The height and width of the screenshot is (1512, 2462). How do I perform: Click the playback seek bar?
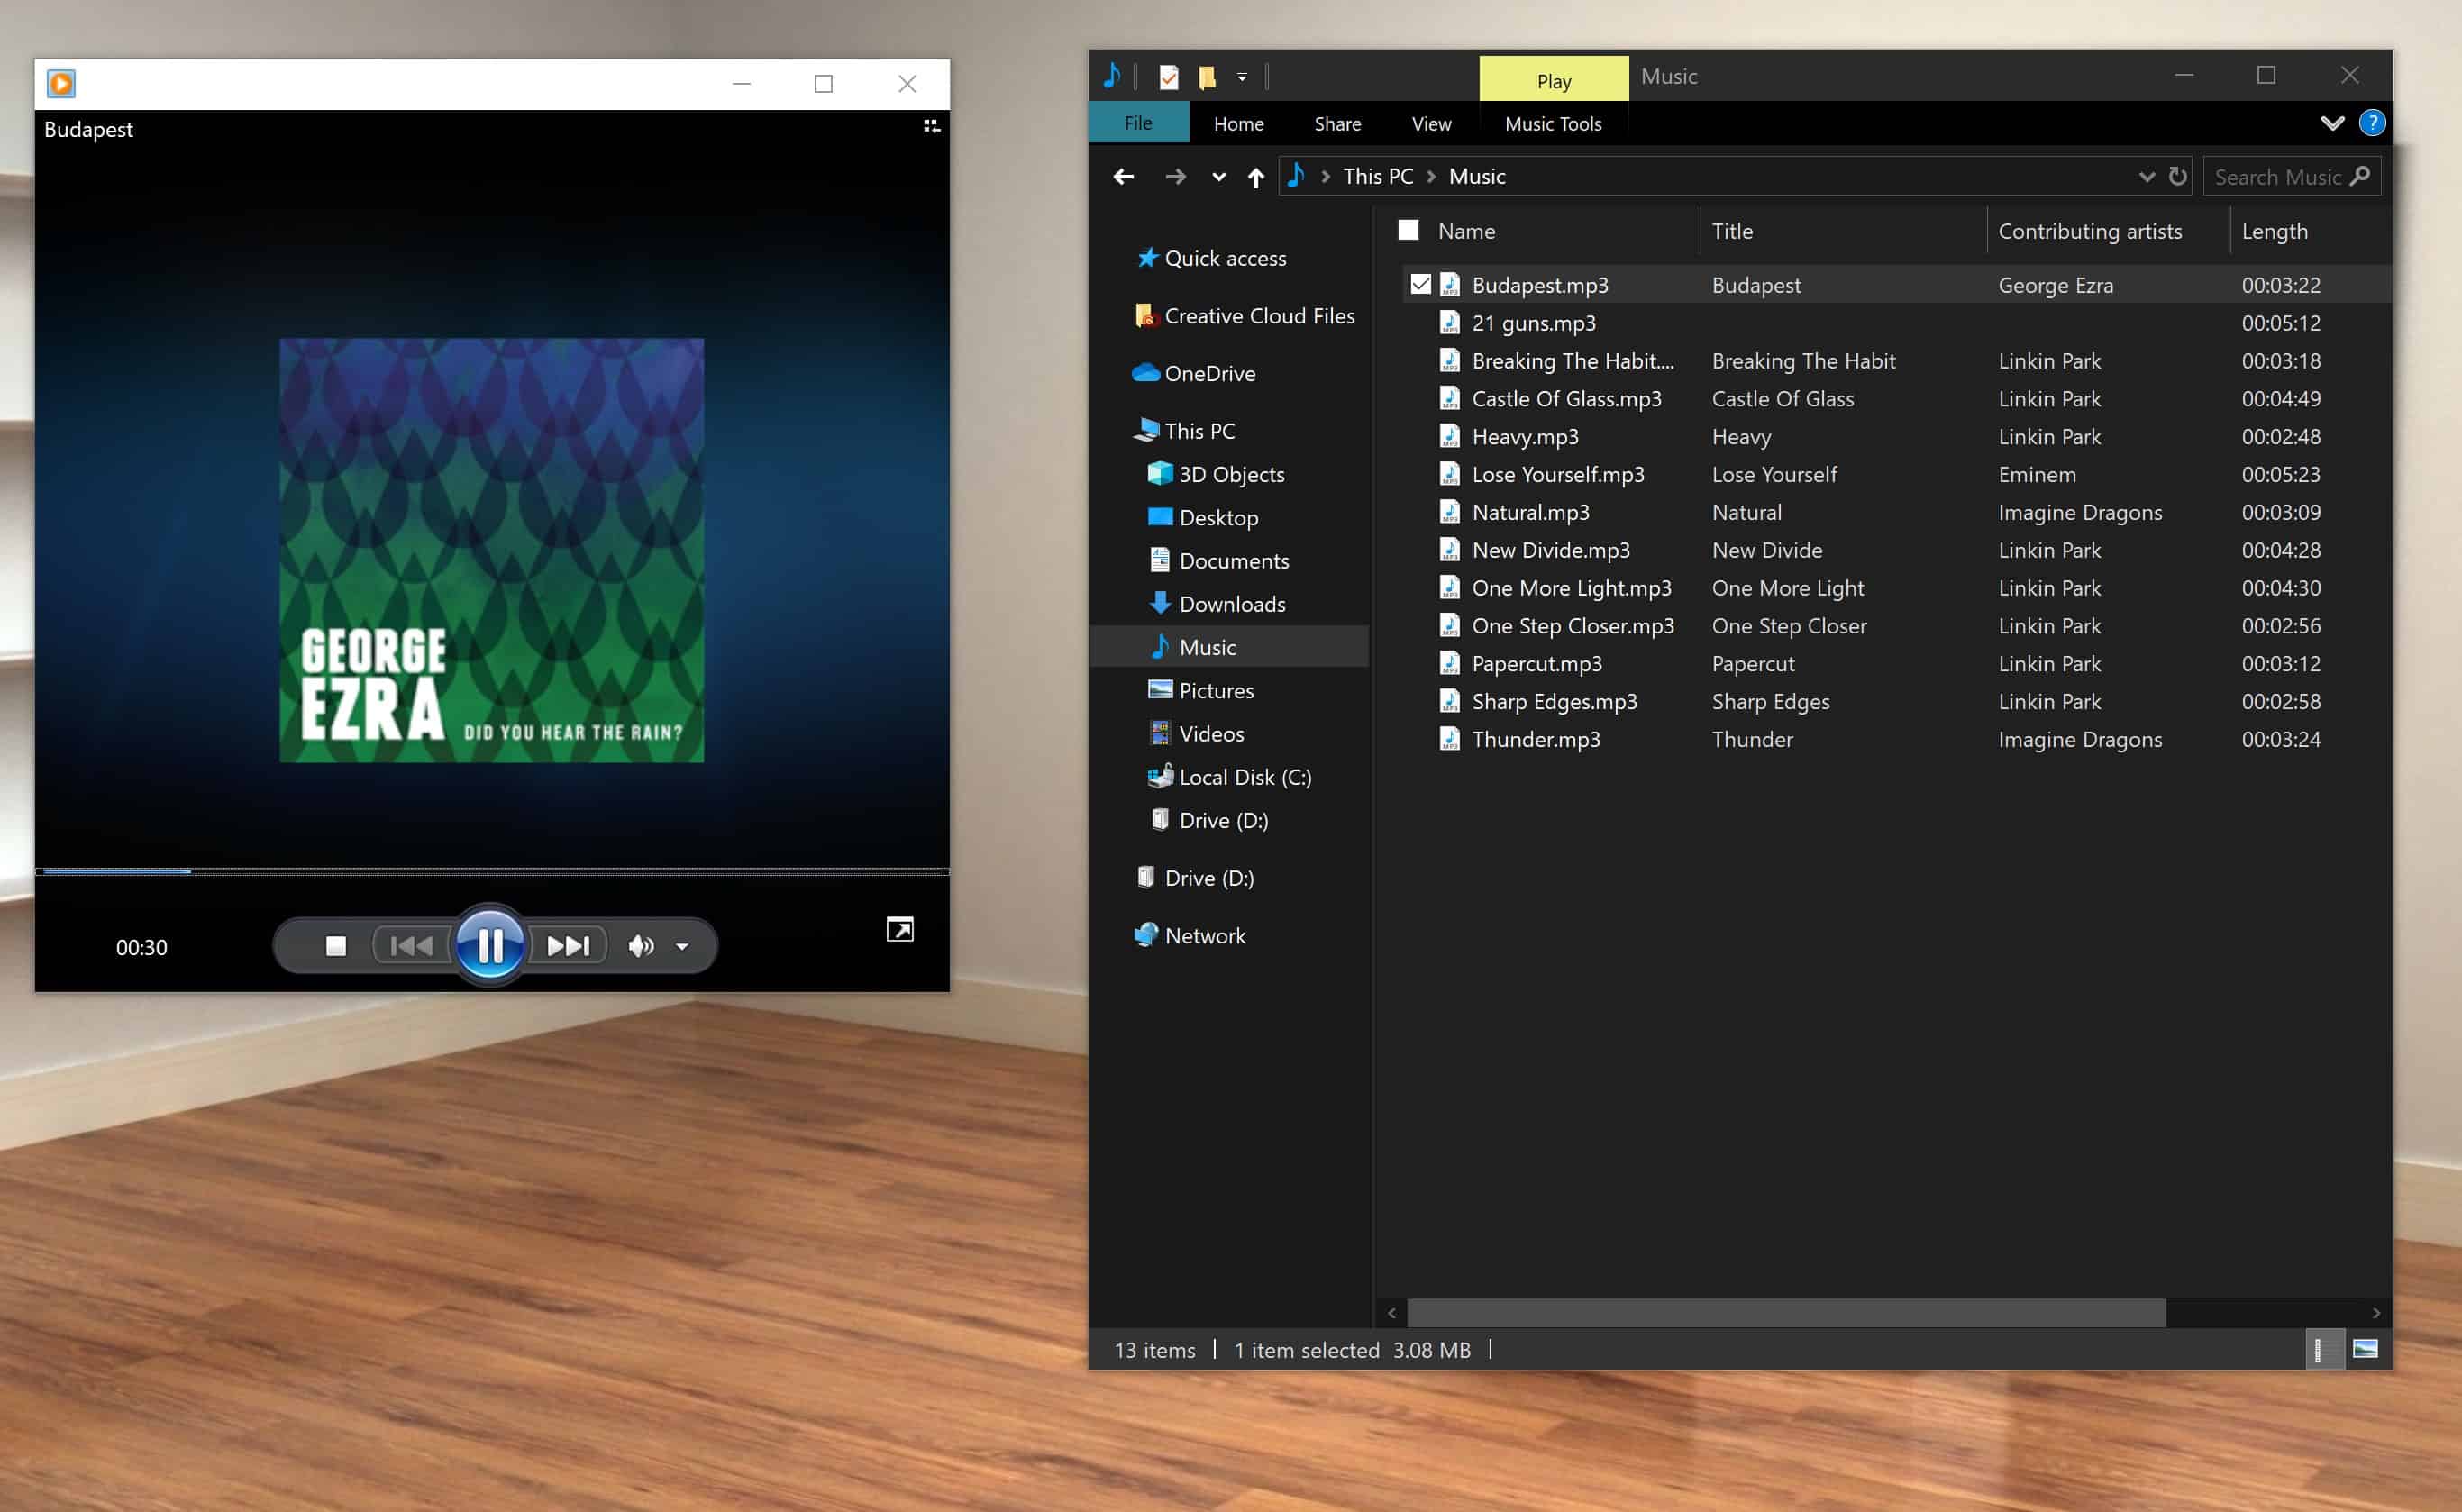[x=490, y=871]
